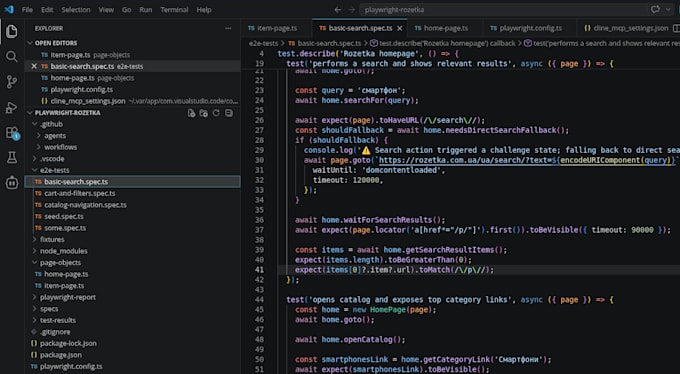Open the Explorer view in activity bar
Image resolution: width=680 pixels, height=374 pixels.
pyautogui.click(x=12, y=31)
